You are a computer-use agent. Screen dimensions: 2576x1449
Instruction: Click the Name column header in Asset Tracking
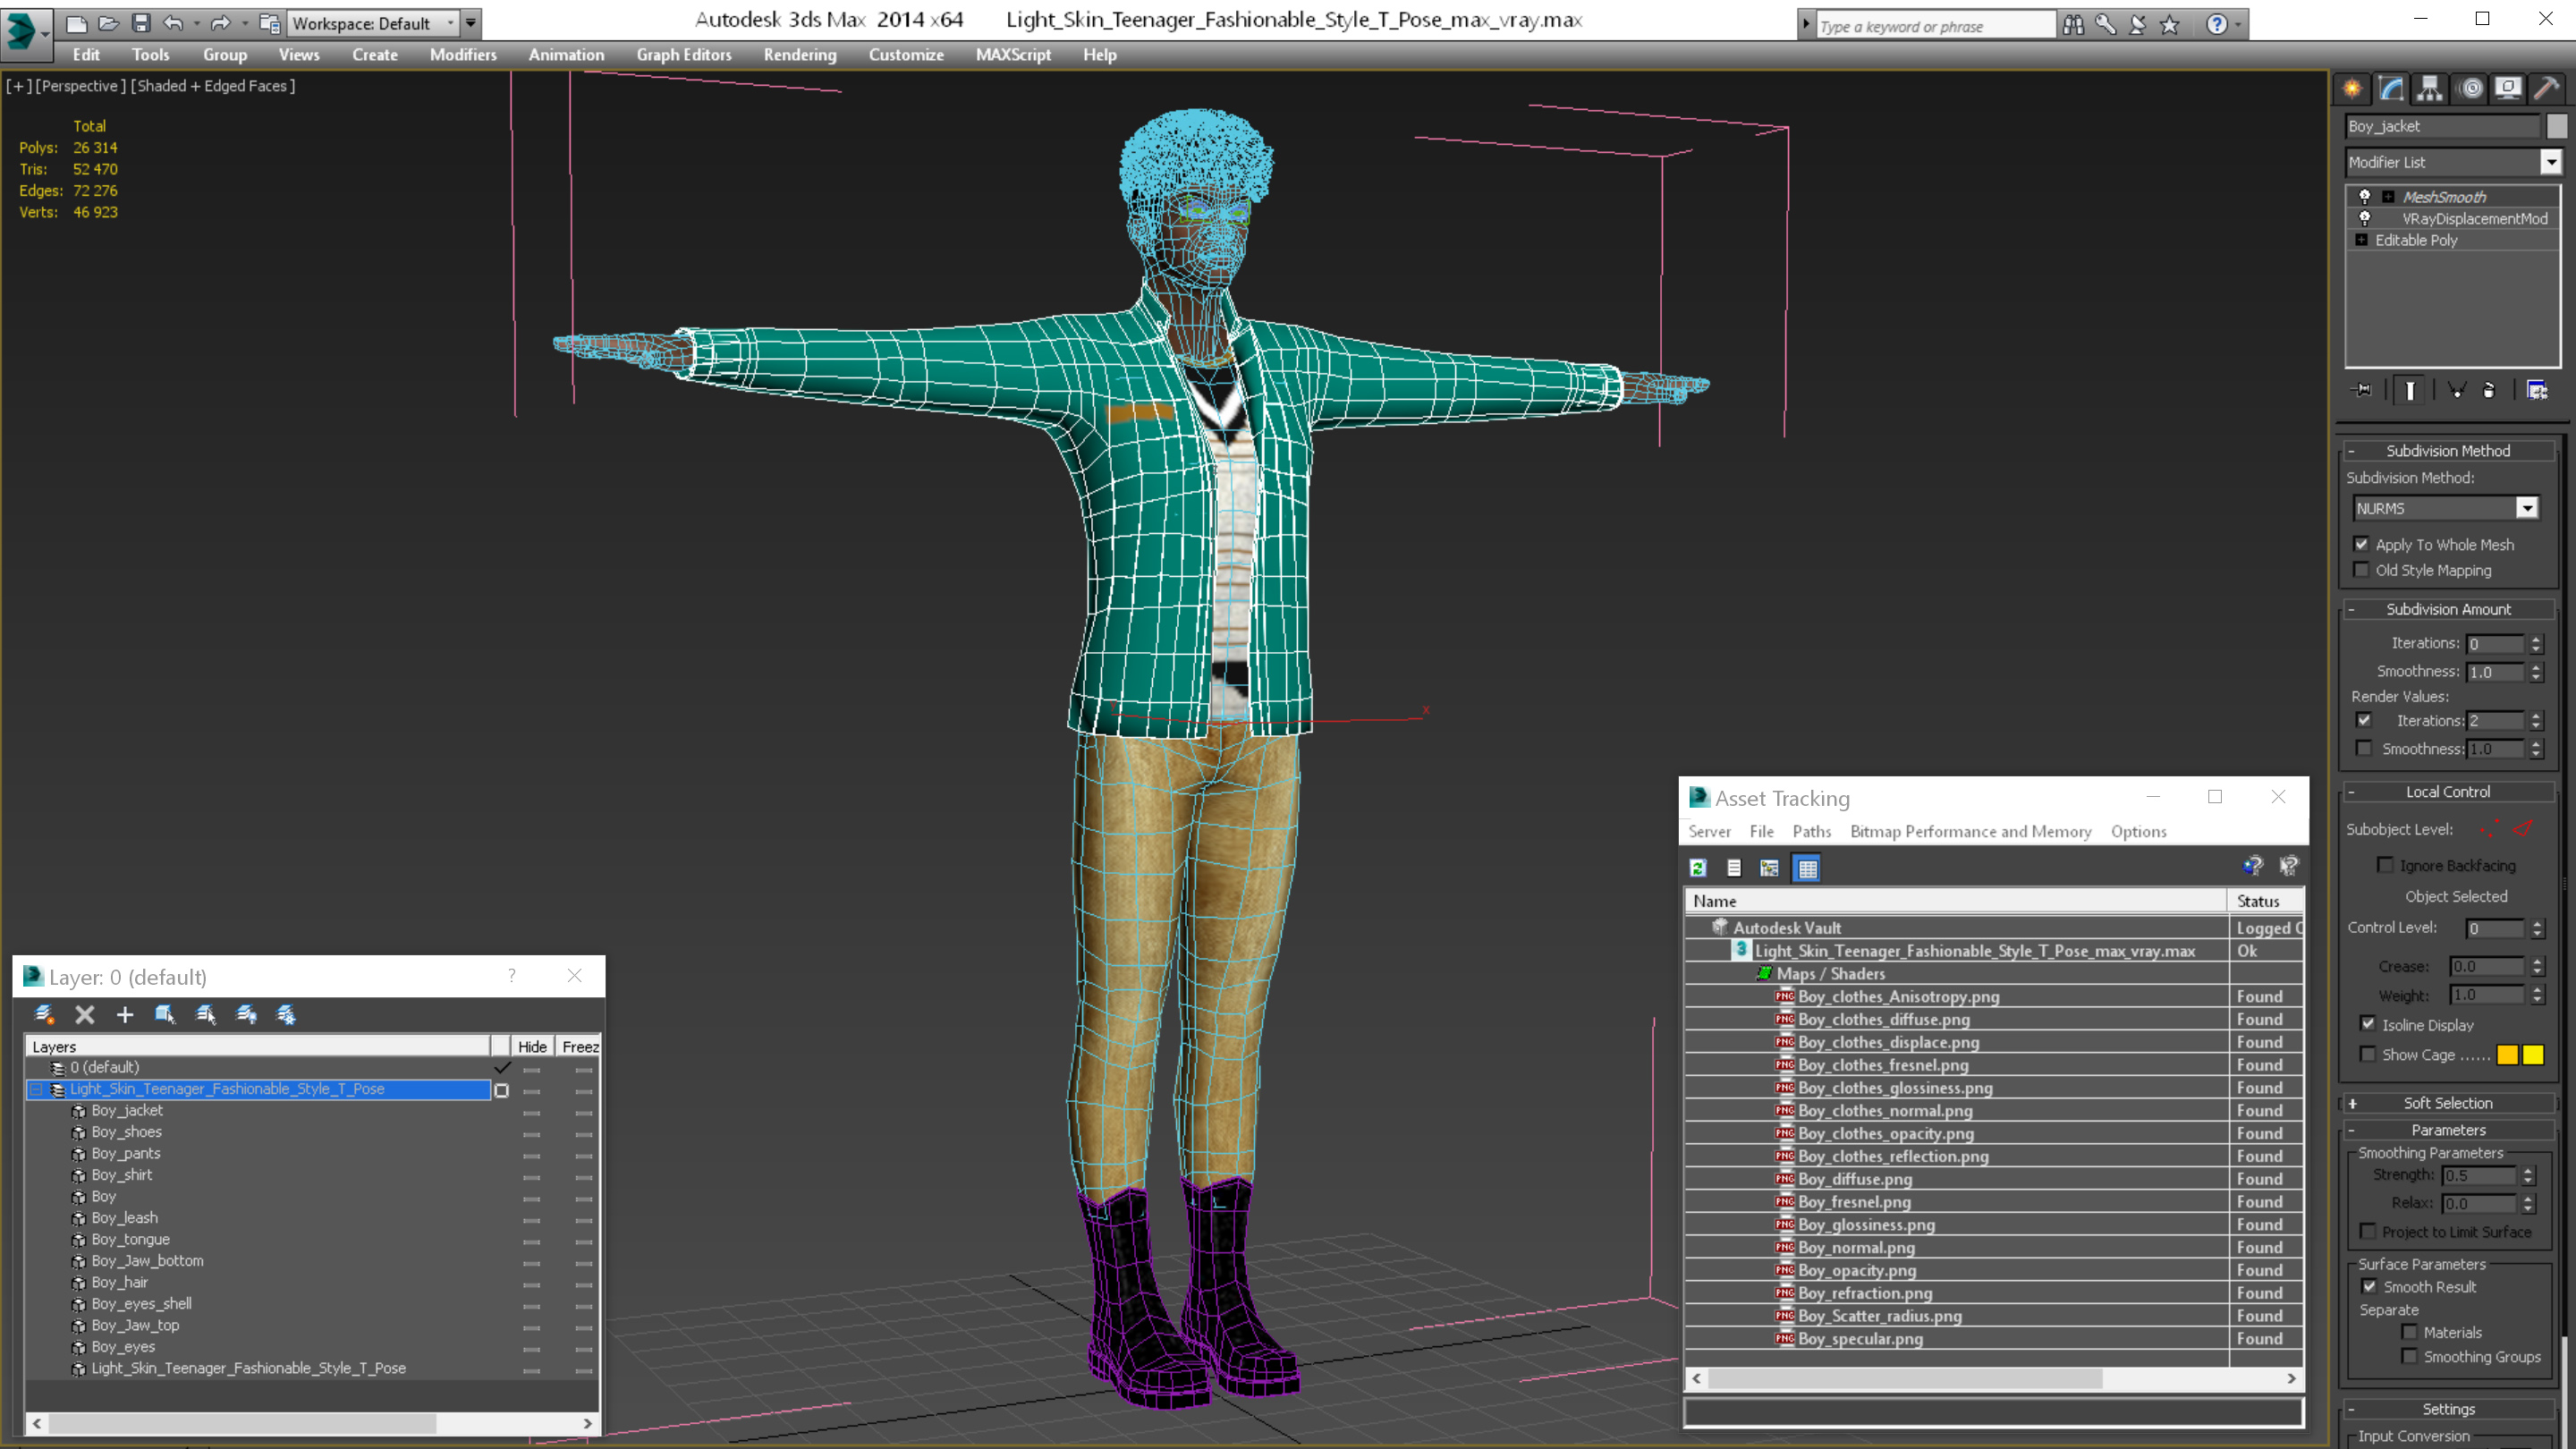point(1956,901)
